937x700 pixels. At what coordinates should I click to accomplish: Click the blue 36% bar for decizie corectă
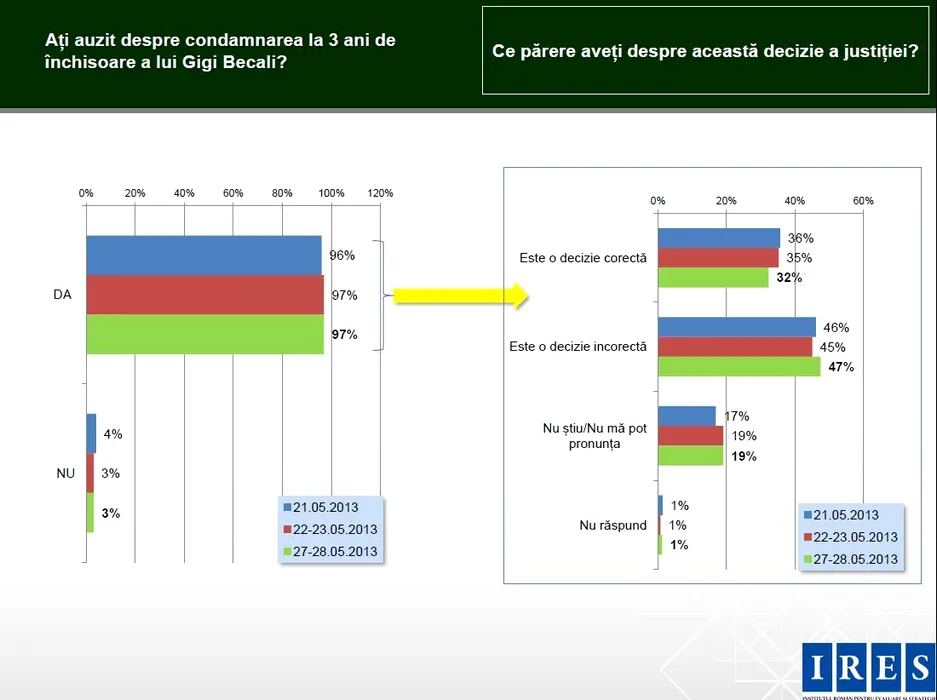pyautogui.click(x=718, y=238)
